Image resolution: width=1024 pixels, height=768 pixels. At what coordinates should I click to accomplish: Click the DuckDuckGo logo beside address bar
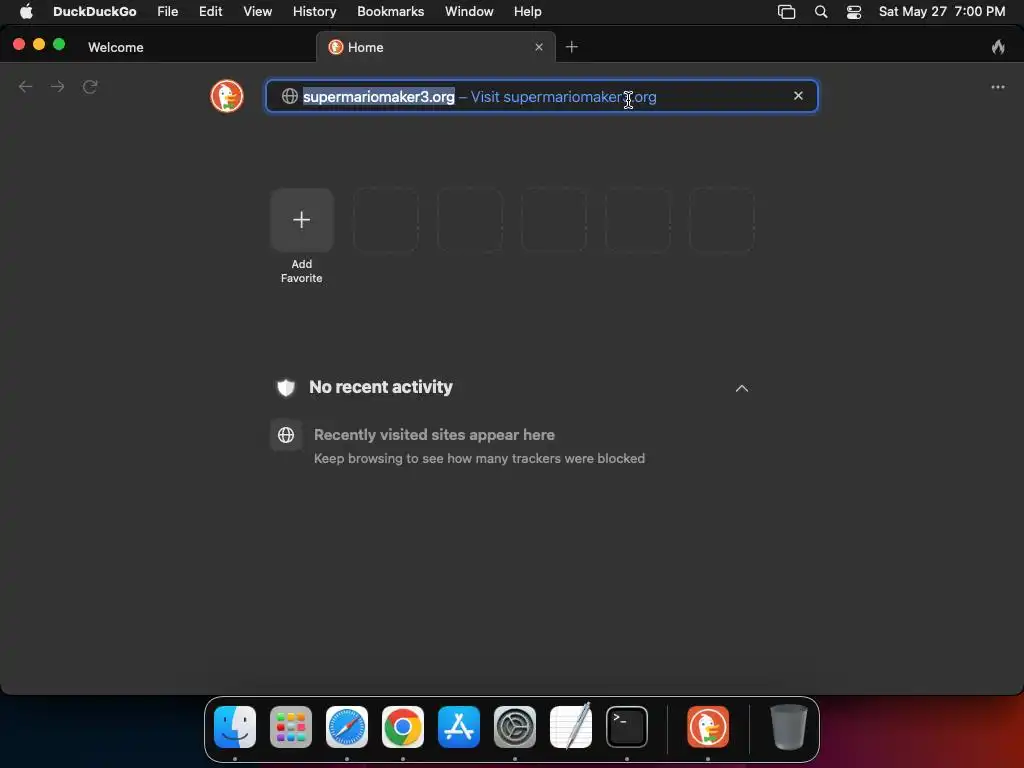(x=227, y=96)
